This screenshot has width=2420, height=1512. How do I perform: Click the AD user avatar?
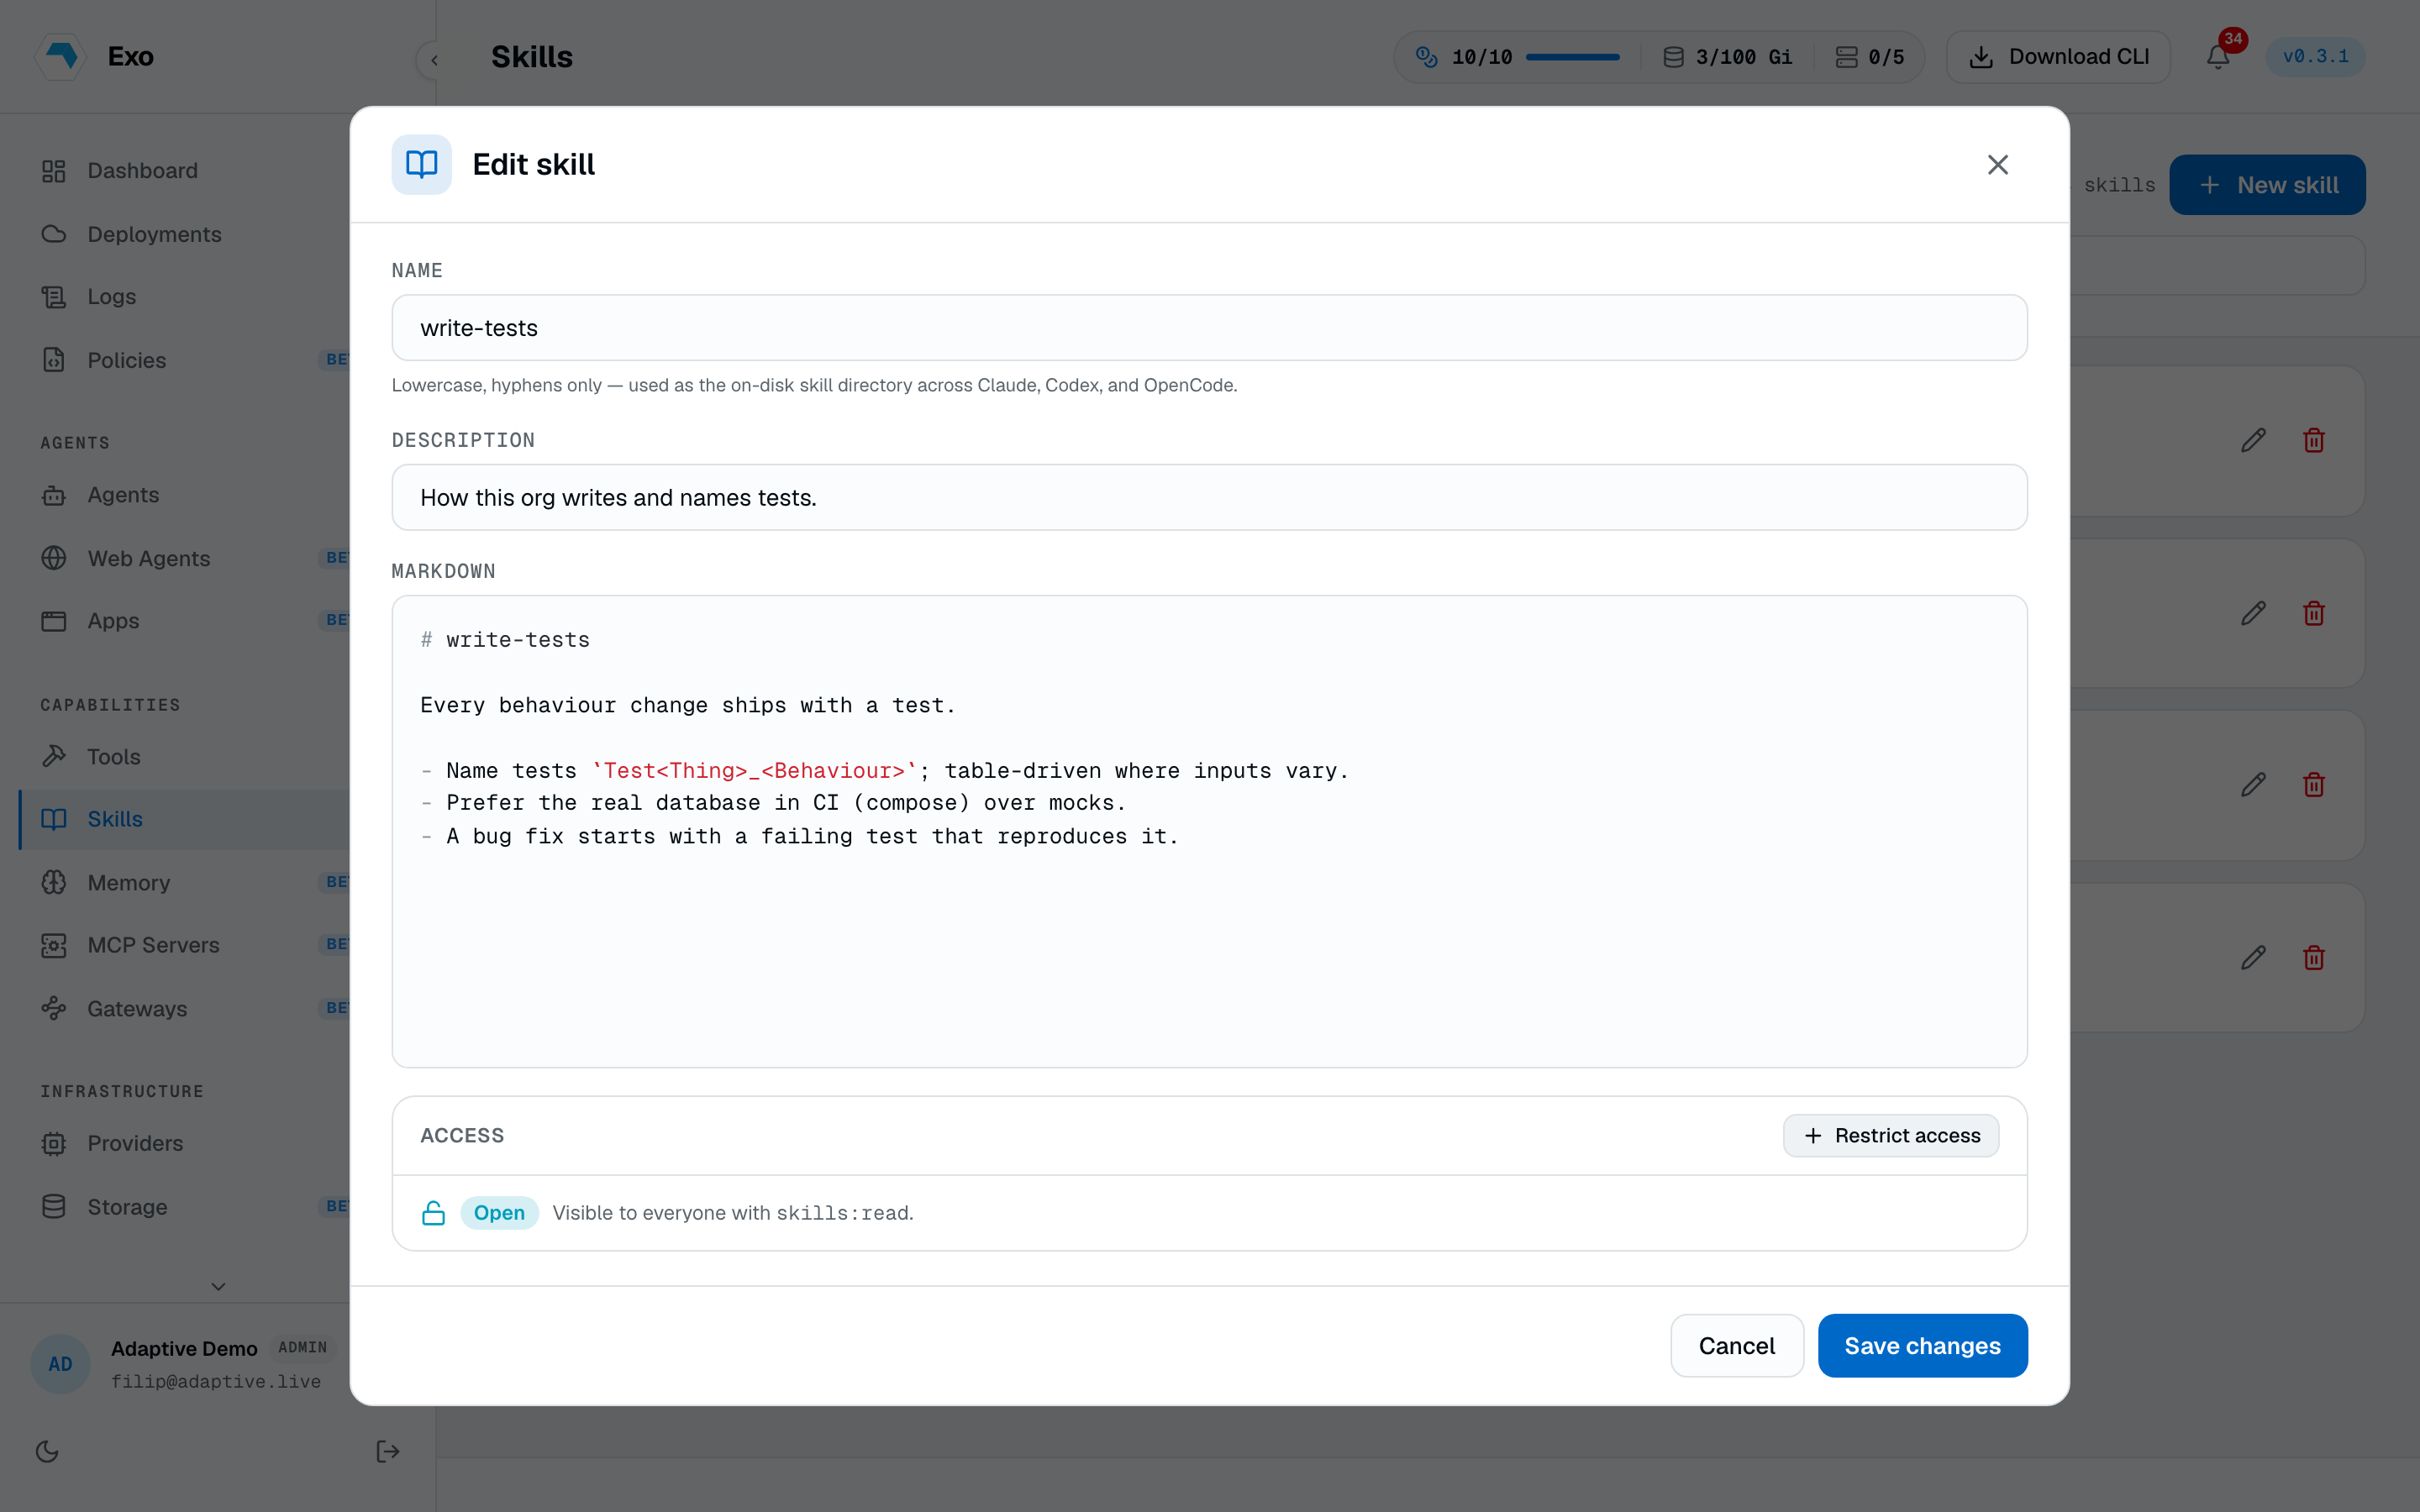point(60,1364)
